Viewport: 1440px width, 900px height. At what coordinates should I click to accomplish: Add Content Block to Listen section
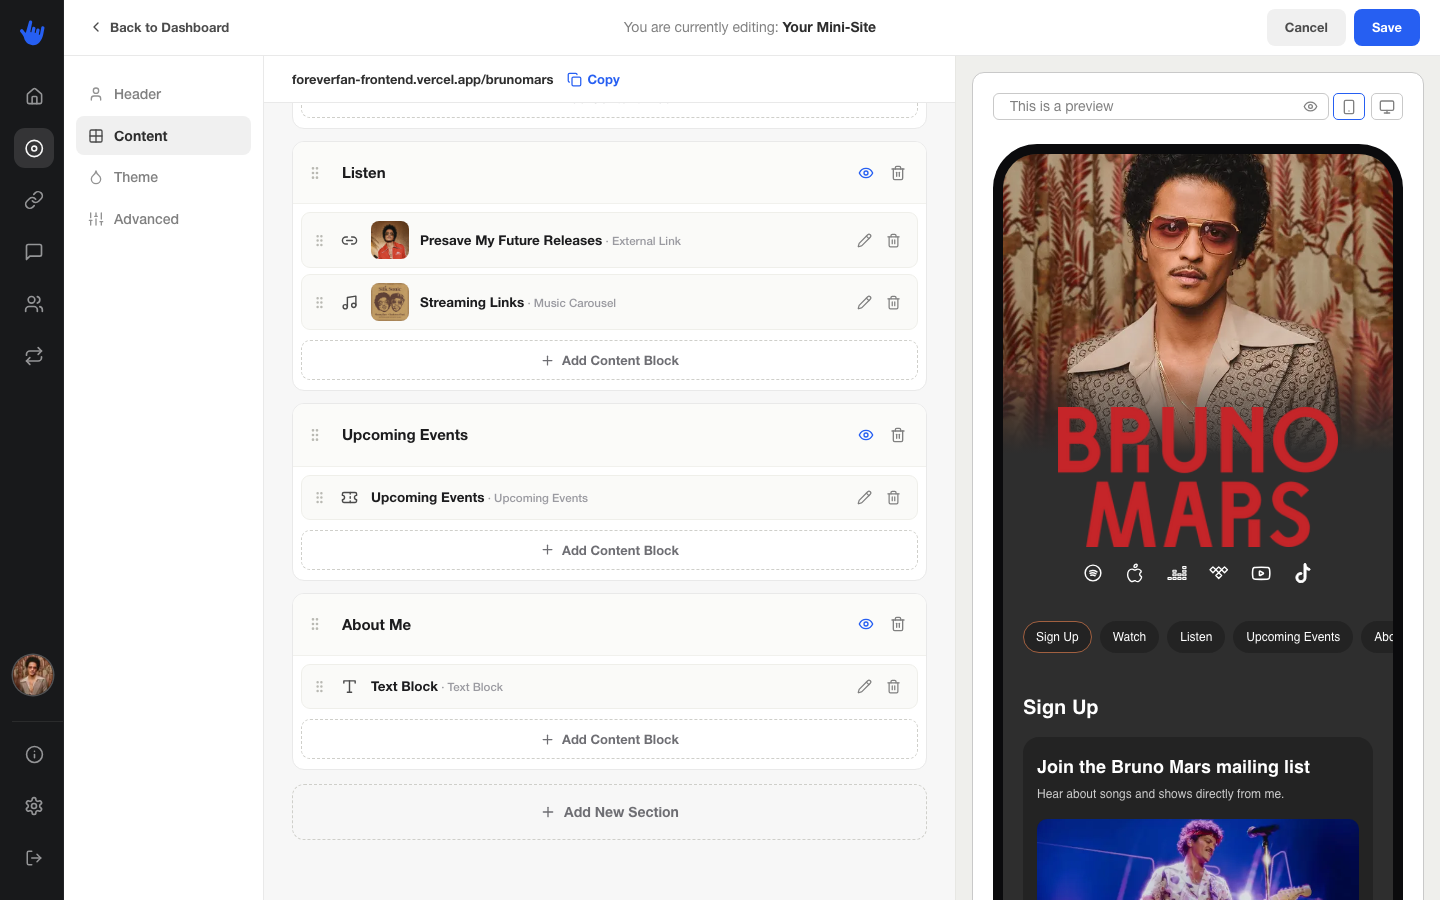coord(609,360)
